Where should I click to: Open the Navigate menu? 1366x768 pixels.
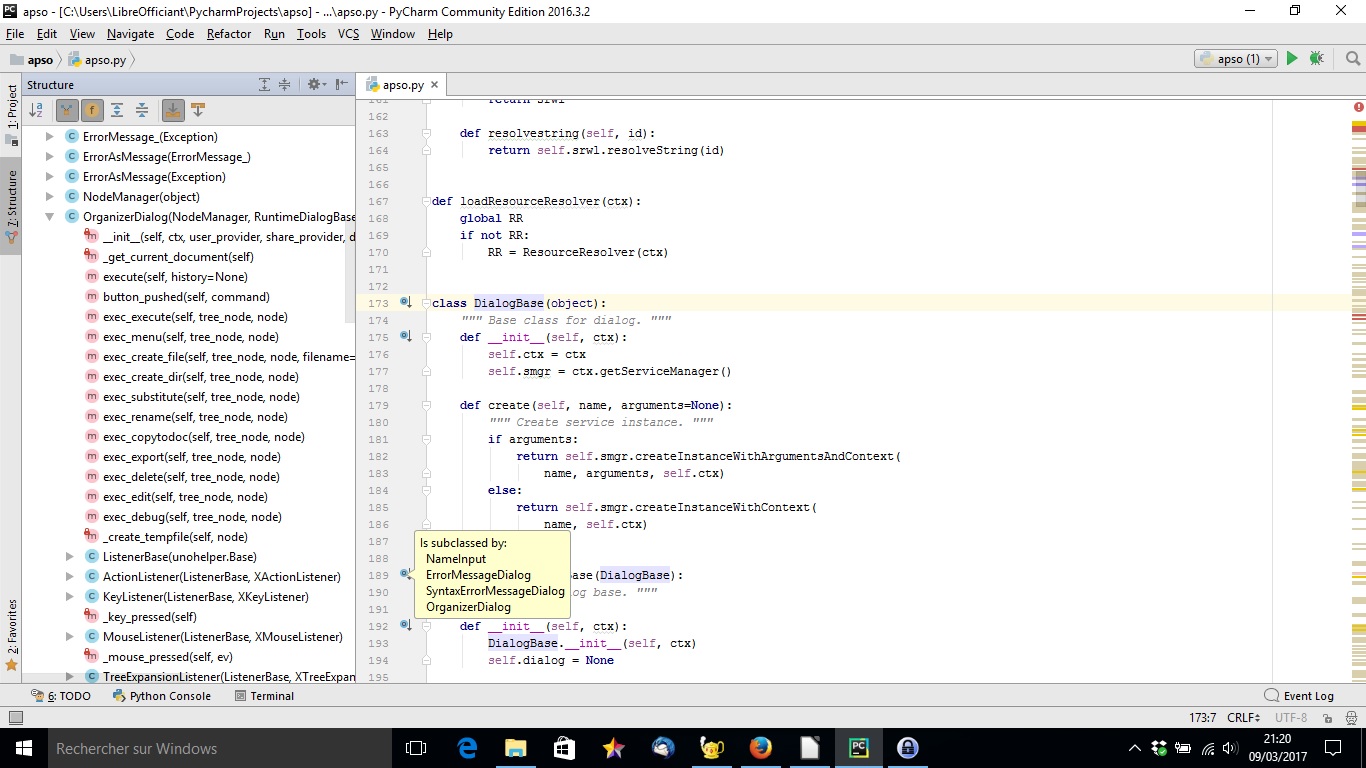(130, 33)
